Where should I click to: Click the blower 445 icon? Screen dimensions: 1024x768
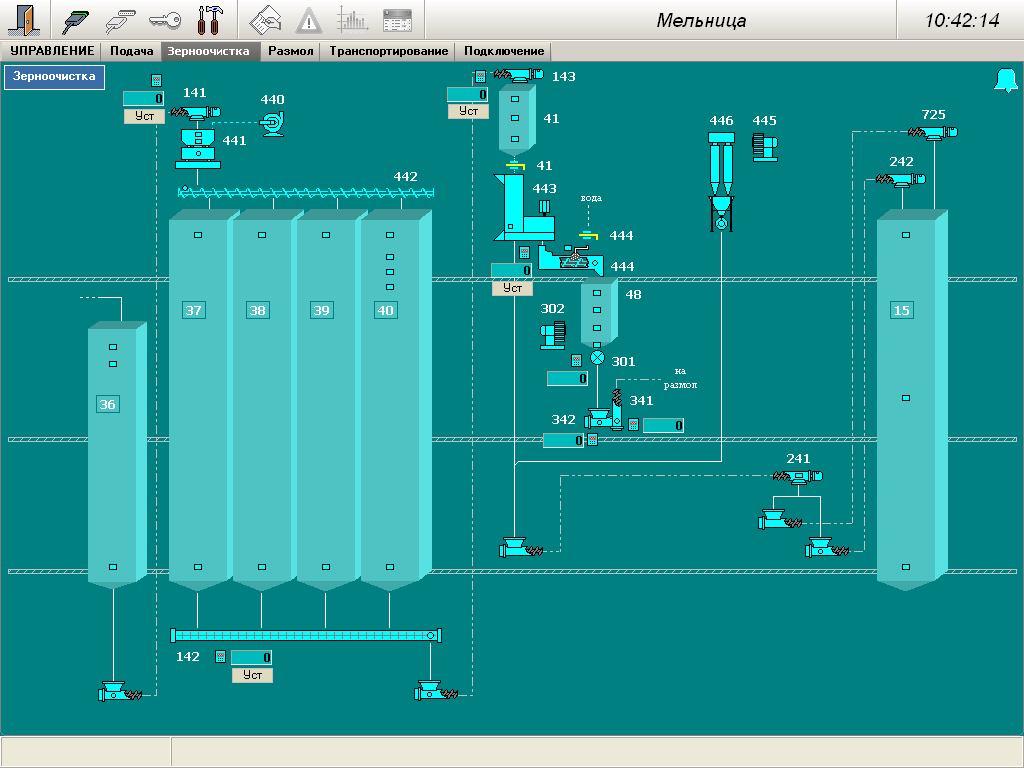click(765, 145)
